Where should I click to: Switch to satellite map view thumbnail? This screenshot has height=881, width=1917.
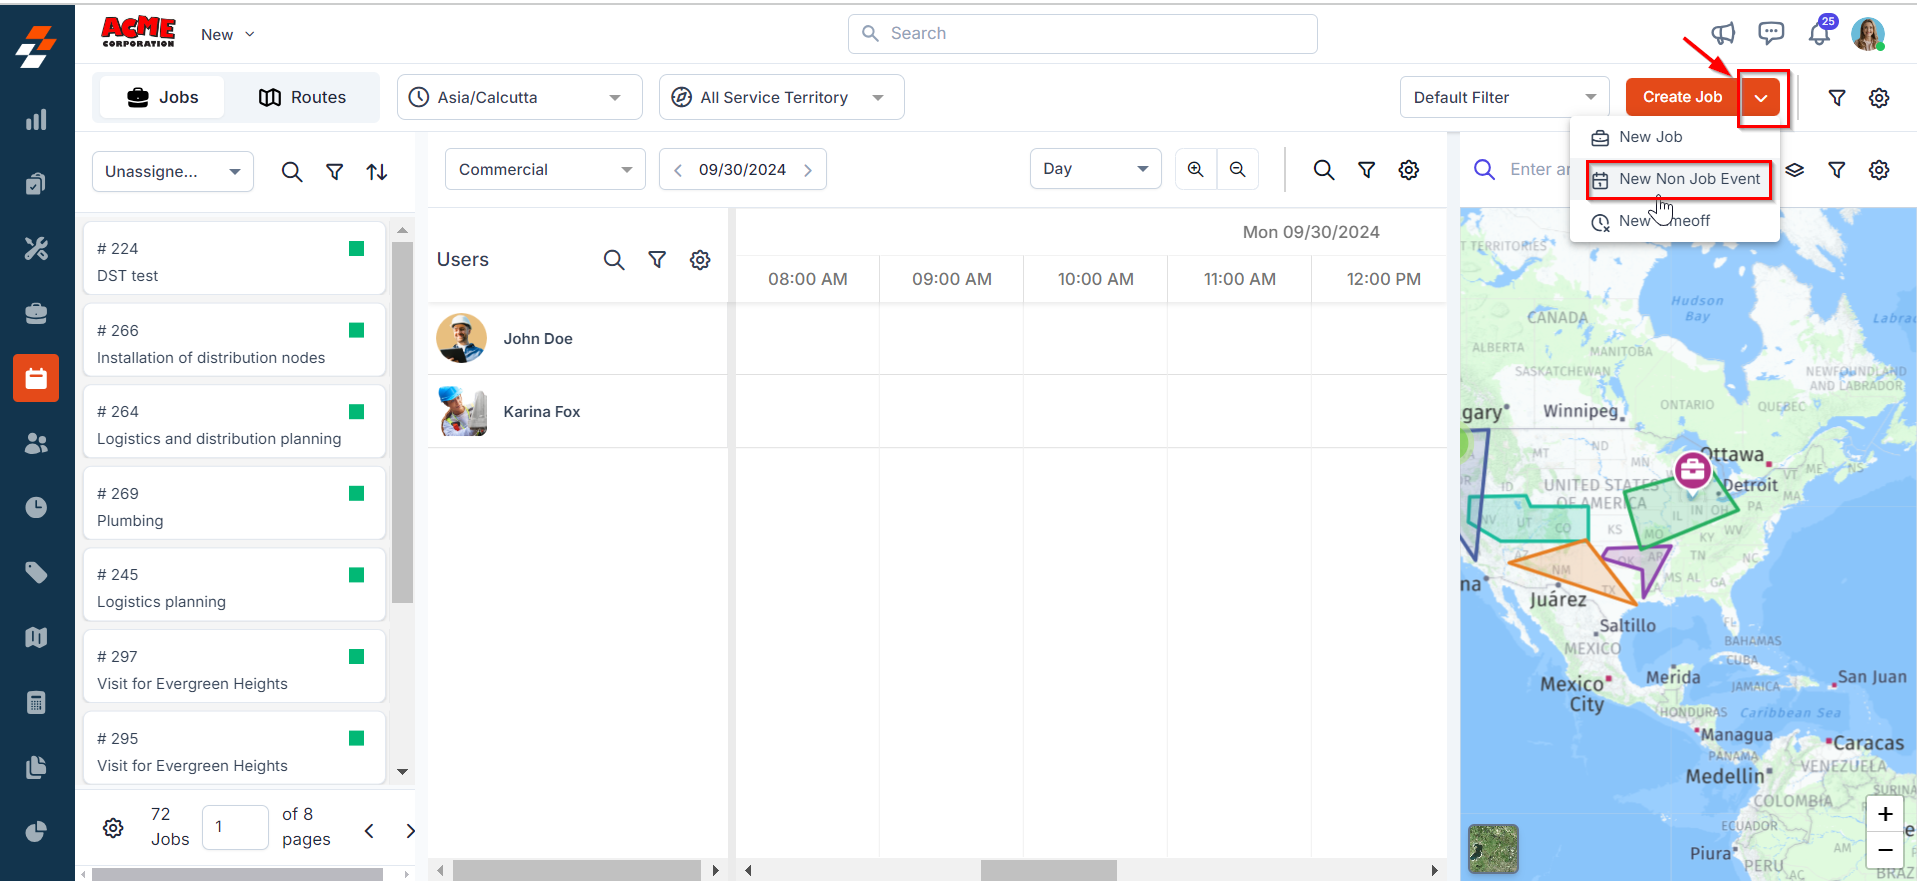pos(1493,848)
